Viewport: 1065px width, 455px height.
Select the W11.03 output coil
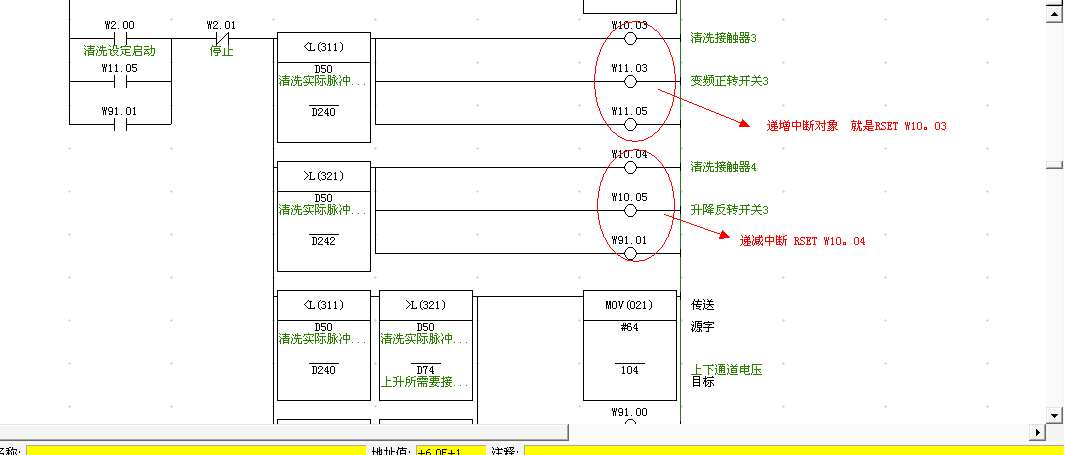coord(630,82)
